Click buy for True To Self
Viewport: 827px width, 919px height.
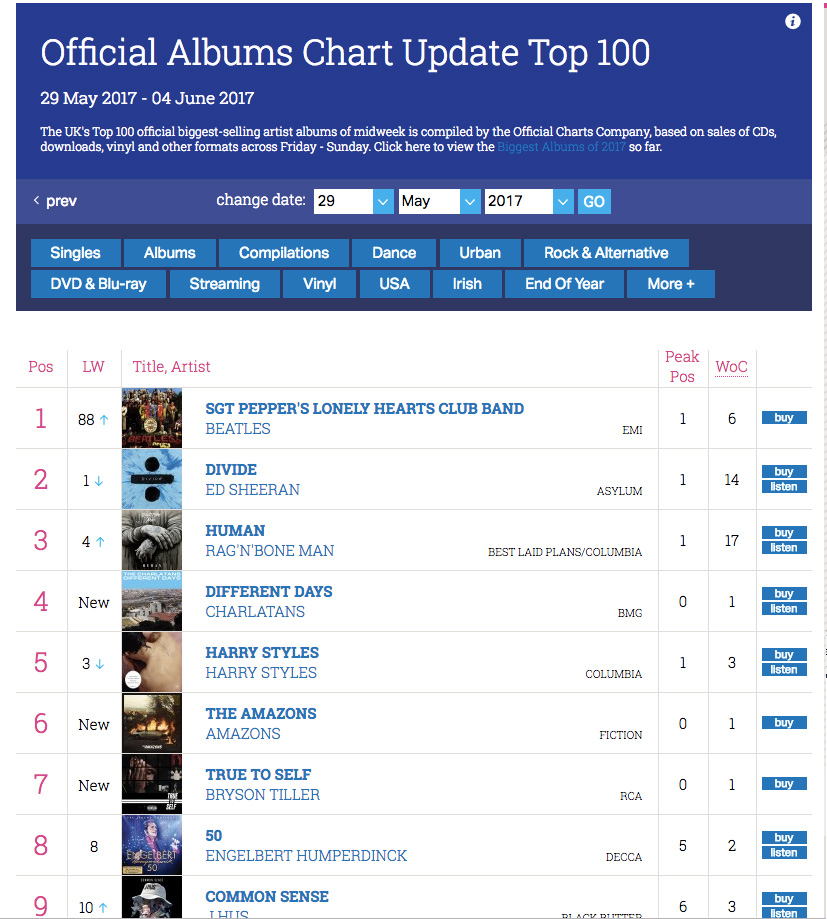784,783
